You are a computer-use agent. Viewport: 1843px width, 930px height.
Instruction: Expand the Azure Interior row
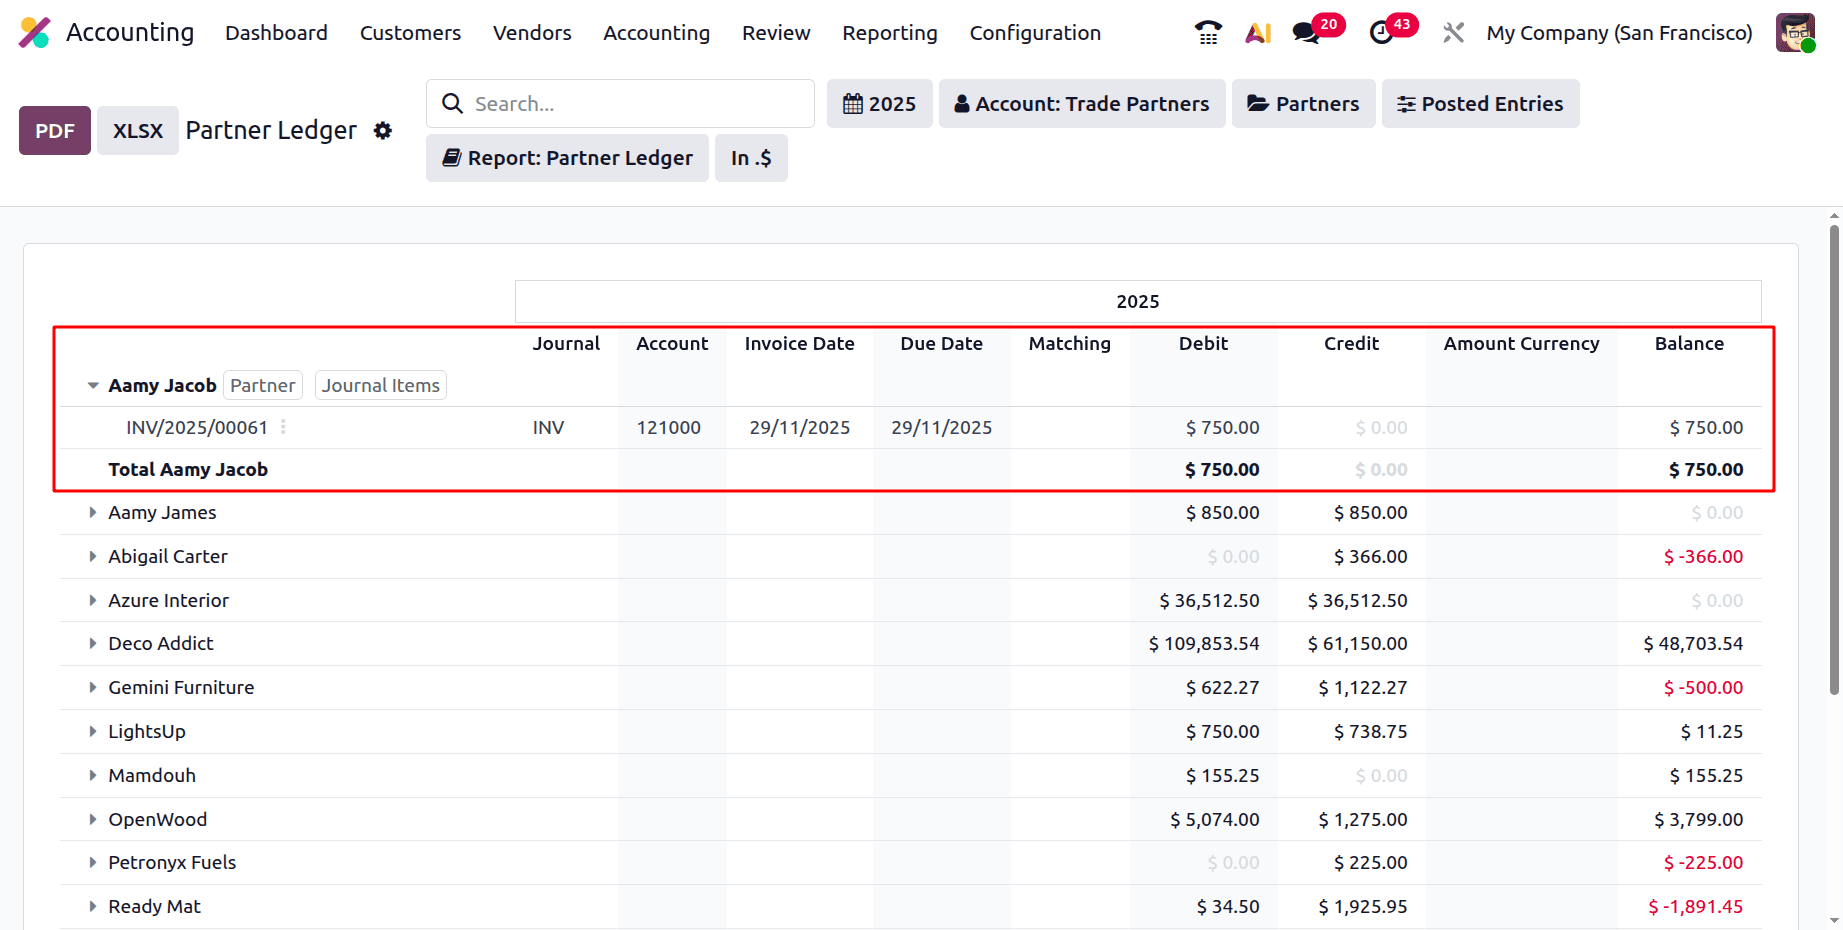[x=93, y=600]
